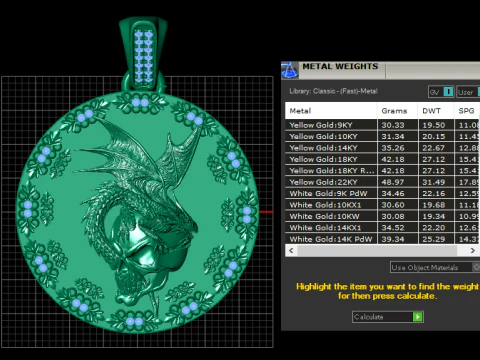Screen dimensions: 480x360
Task: Click the green Calculate arrow icon
Action: tap(418, 317)
